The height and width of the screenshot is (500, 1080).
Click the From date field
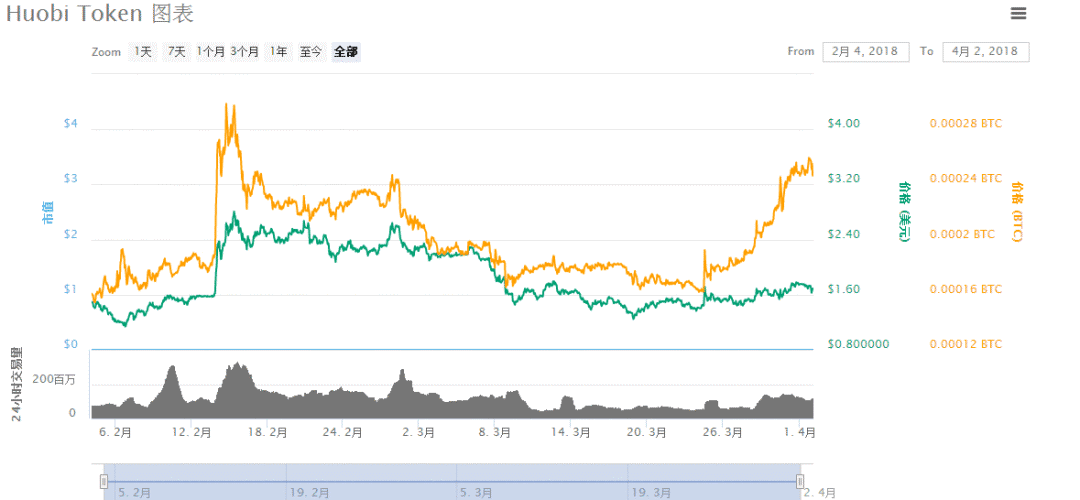(x=865, y=51)
